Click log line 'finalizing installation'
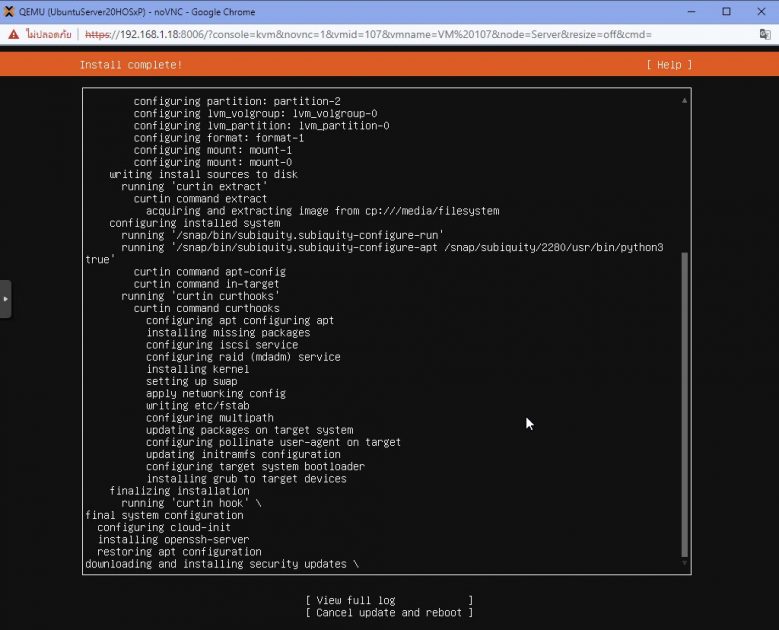The height and width of the screenshot is (630, 779). pos(179,491)
